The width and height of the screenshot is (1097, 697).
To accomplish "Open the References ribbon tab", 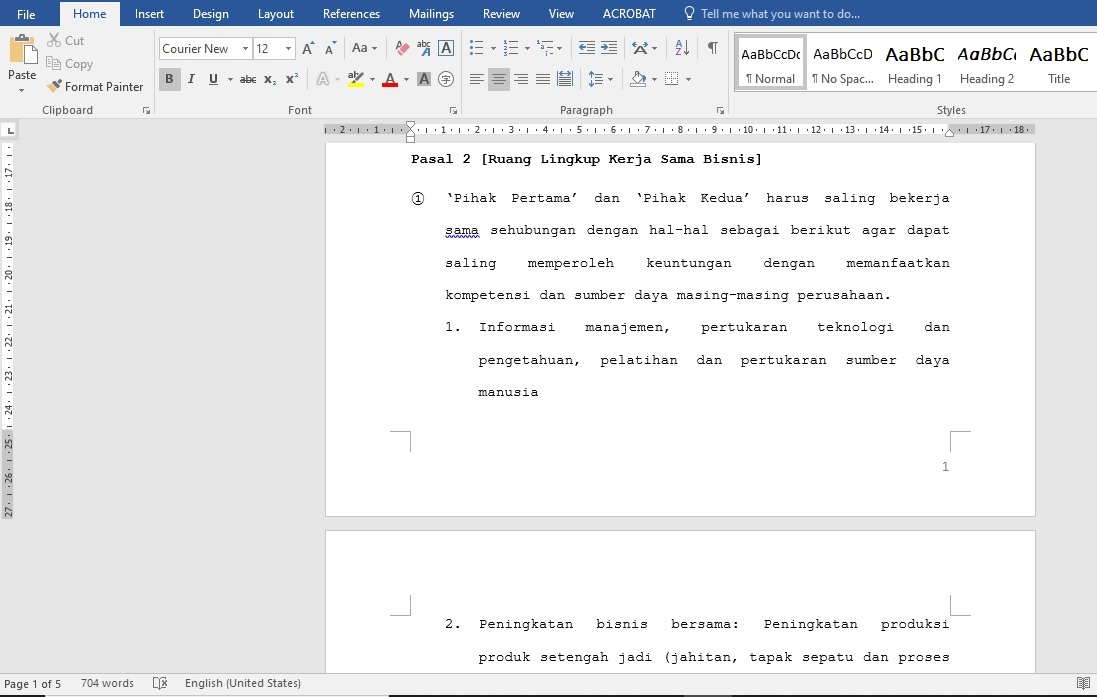I will click(351, 14).
